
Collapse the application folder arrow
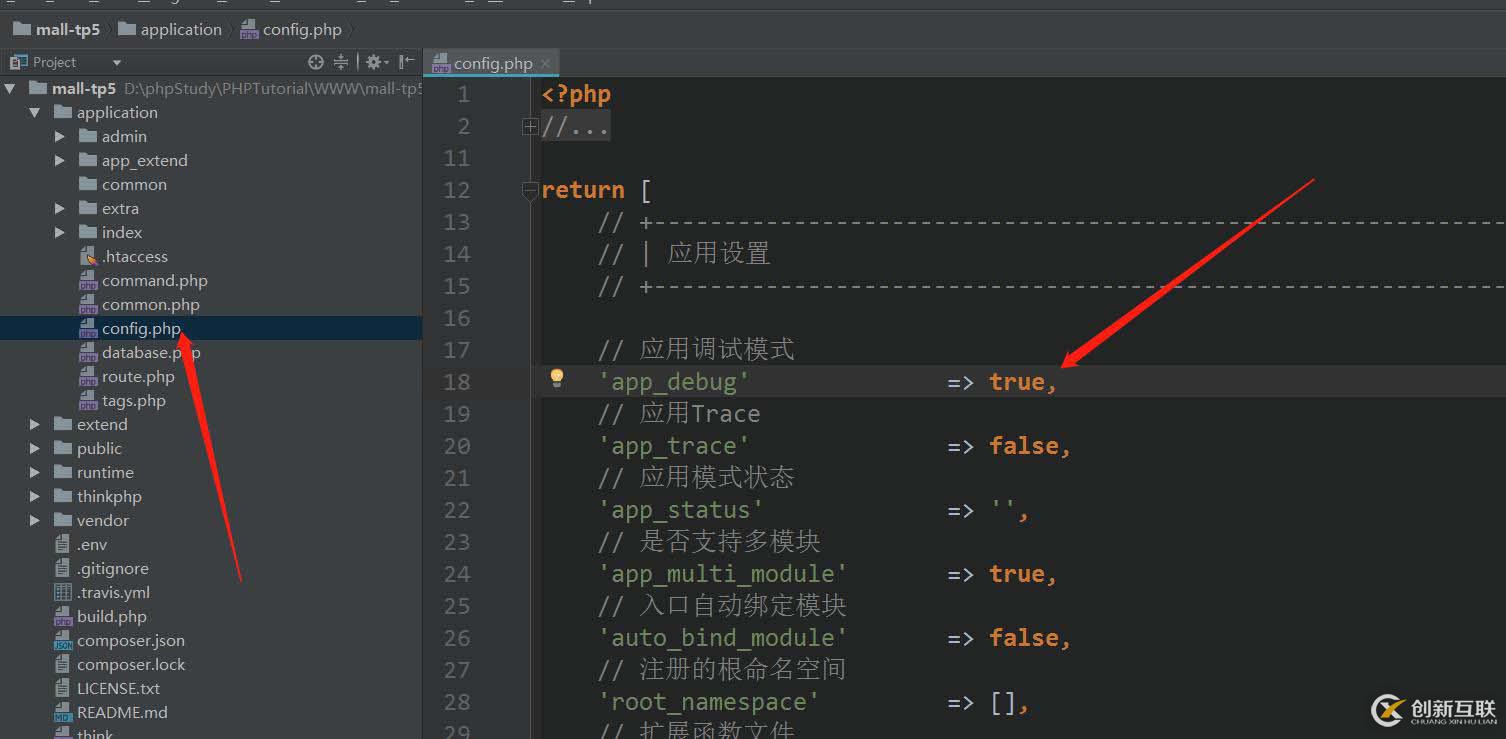[x=35, y=112]
